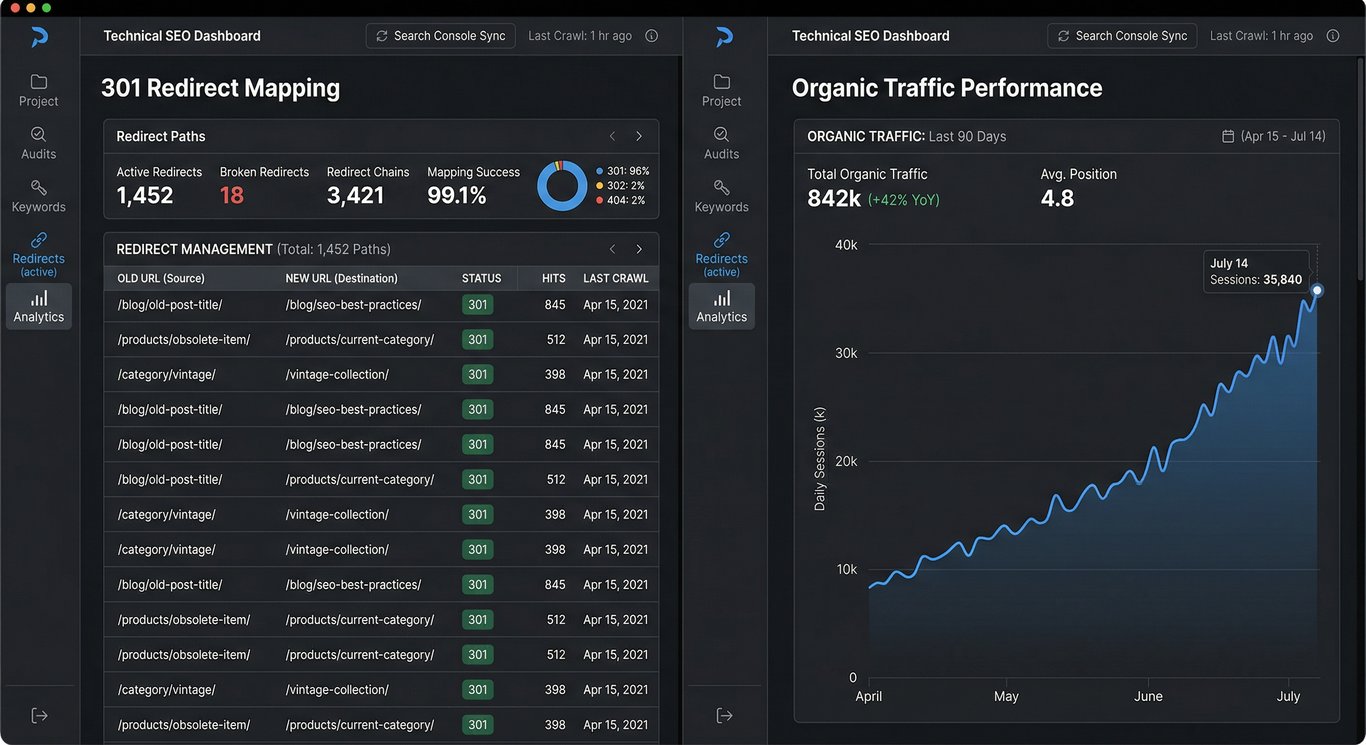Click the right chevron in Redirect Paths header
The height and width of the screenshot is (745, 1366).
pos(639,136)
